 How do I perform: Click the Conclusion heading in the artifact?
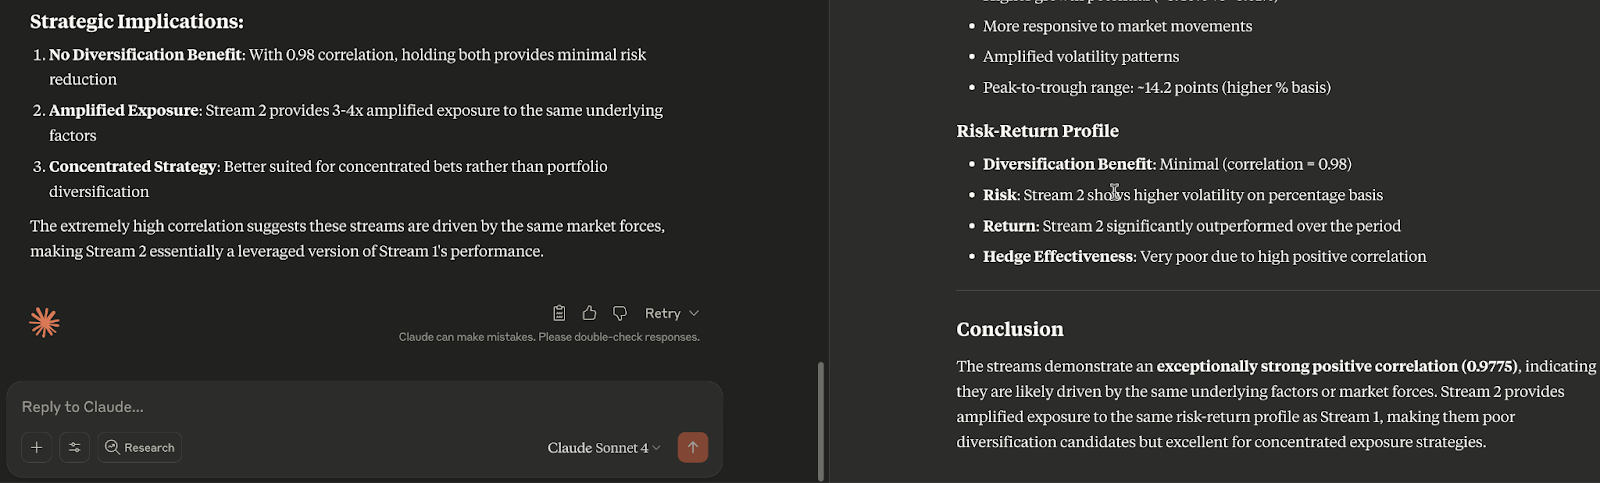point(1009,329)
